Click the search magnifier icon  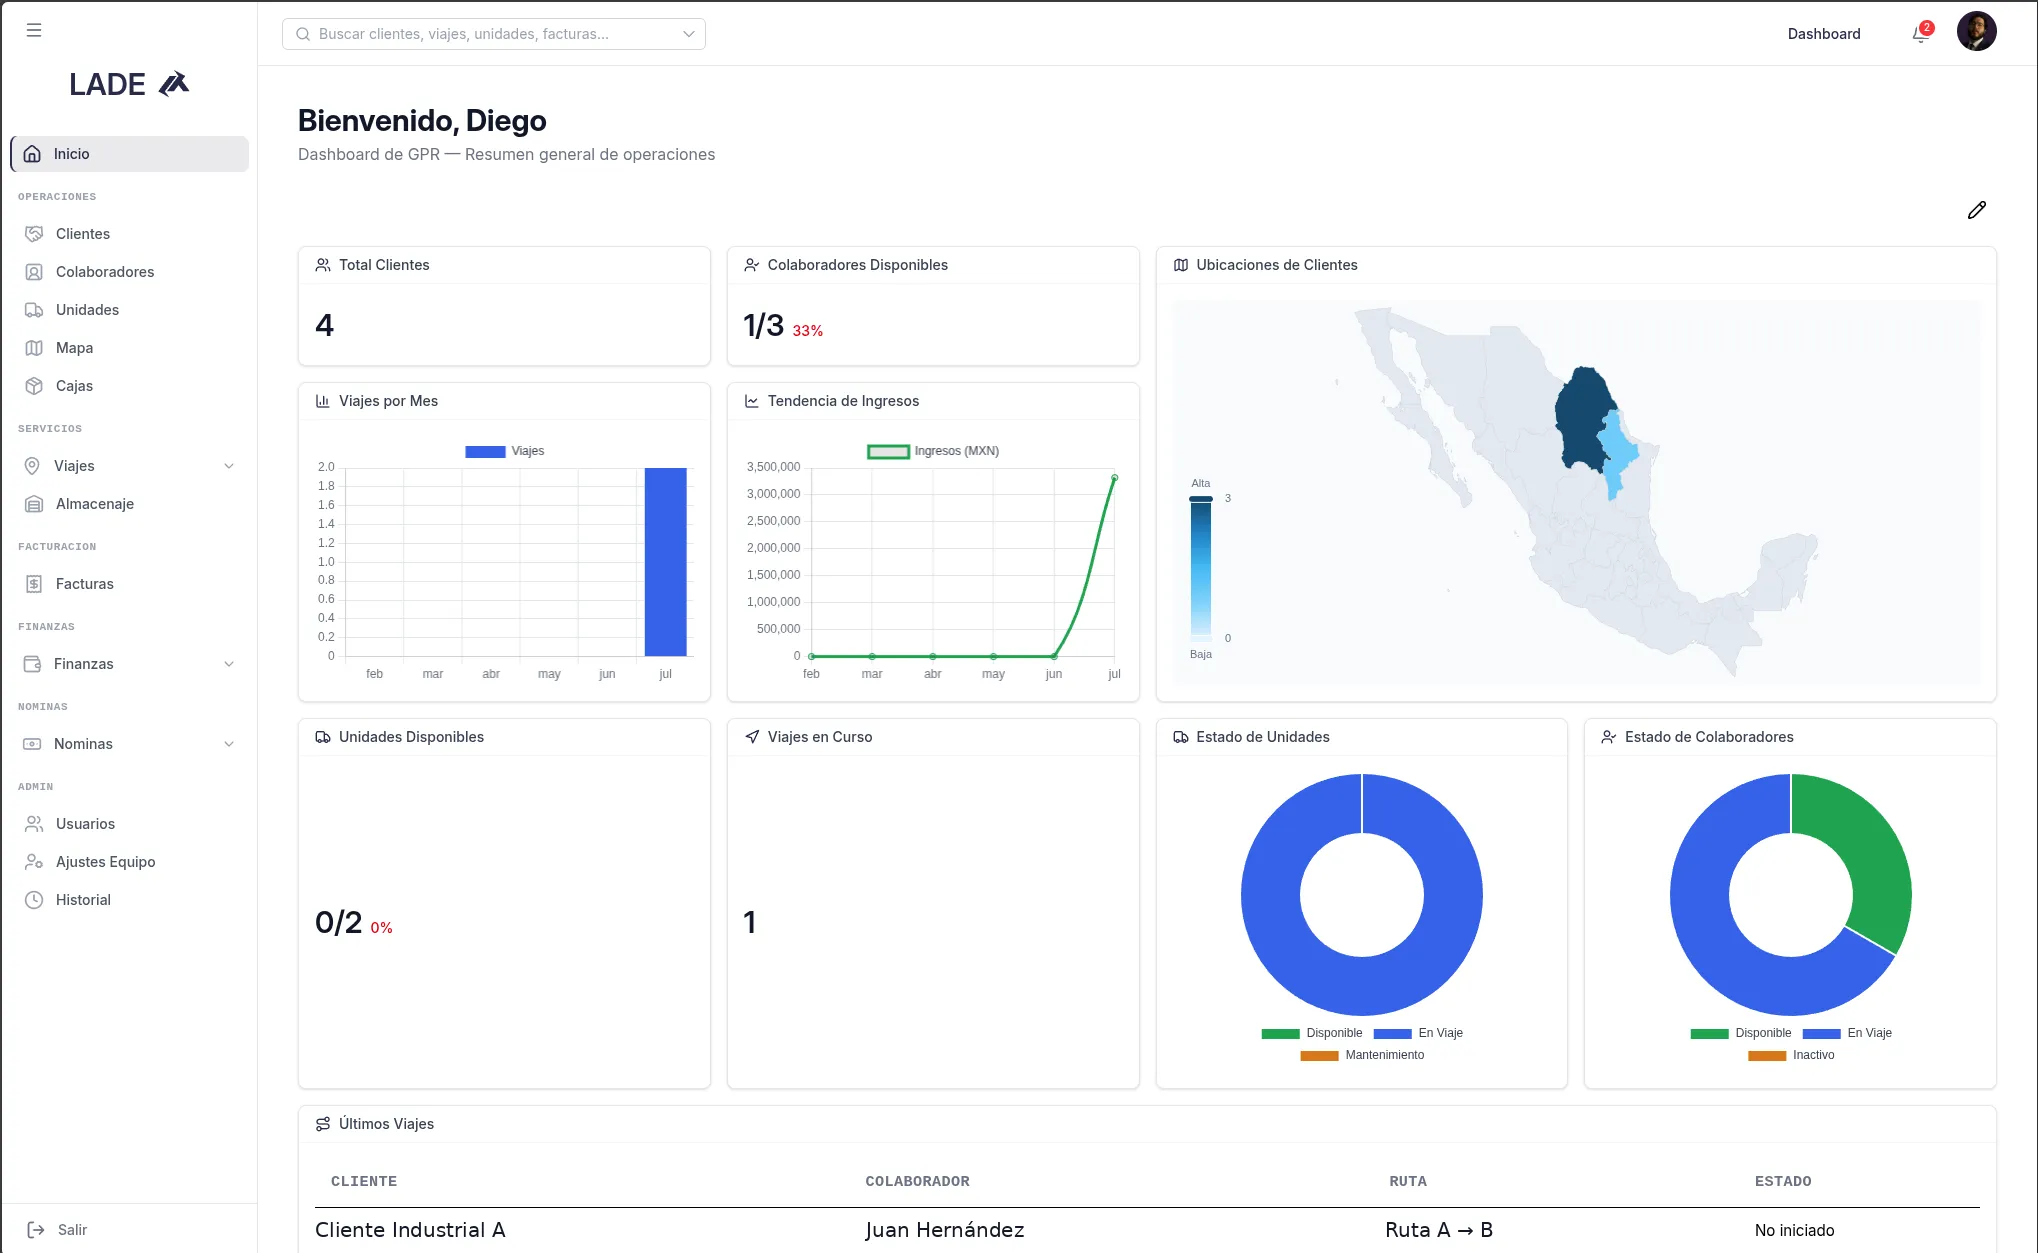[303, 34]
